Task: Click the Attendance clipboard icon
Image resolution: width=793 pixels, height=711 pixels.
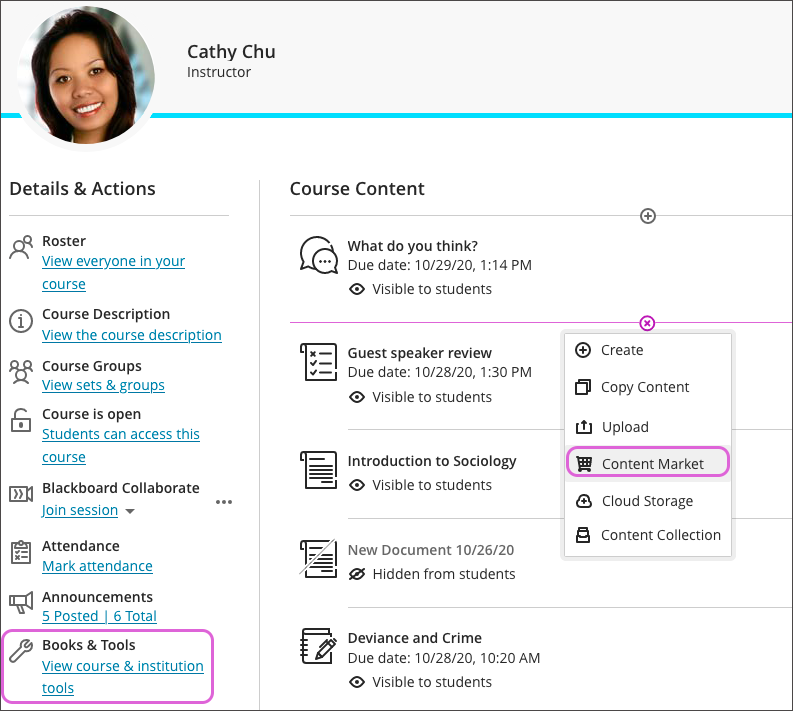Action: (21, 552)
